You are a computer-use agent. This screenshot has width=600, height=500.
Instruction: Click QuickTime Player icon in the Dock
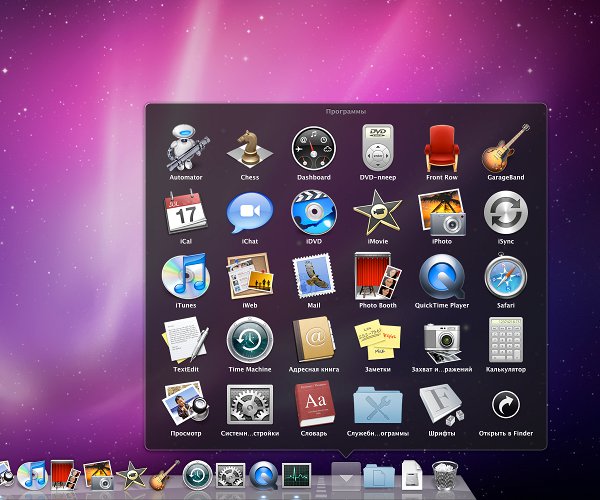pos(264,475)
